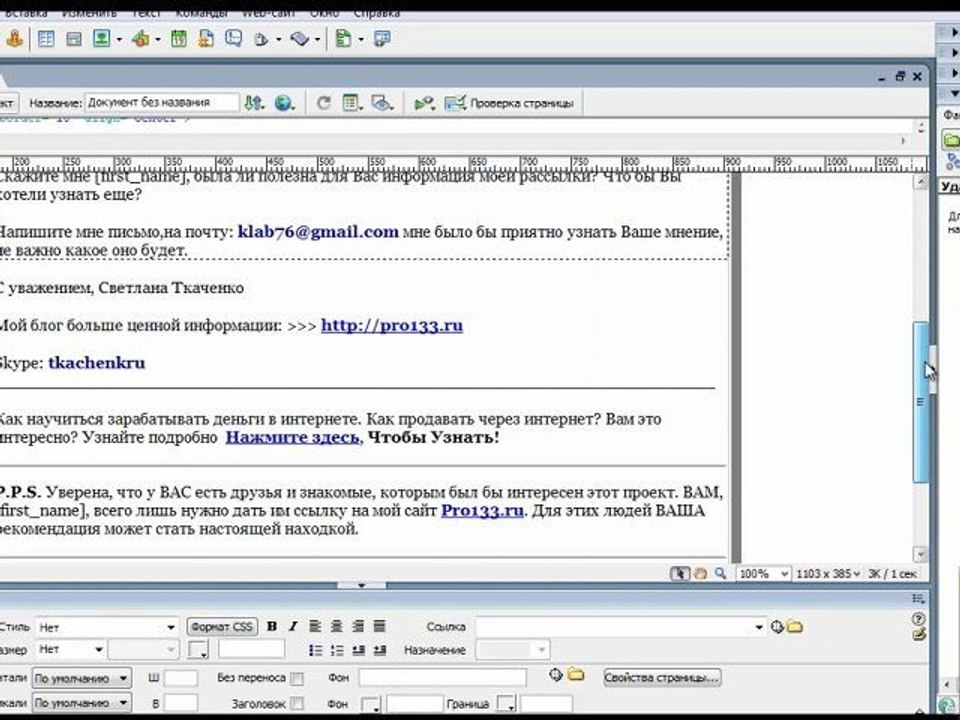960x720 pixels.
Task: Apply italic formatting with I
Action: click(293, 626)
